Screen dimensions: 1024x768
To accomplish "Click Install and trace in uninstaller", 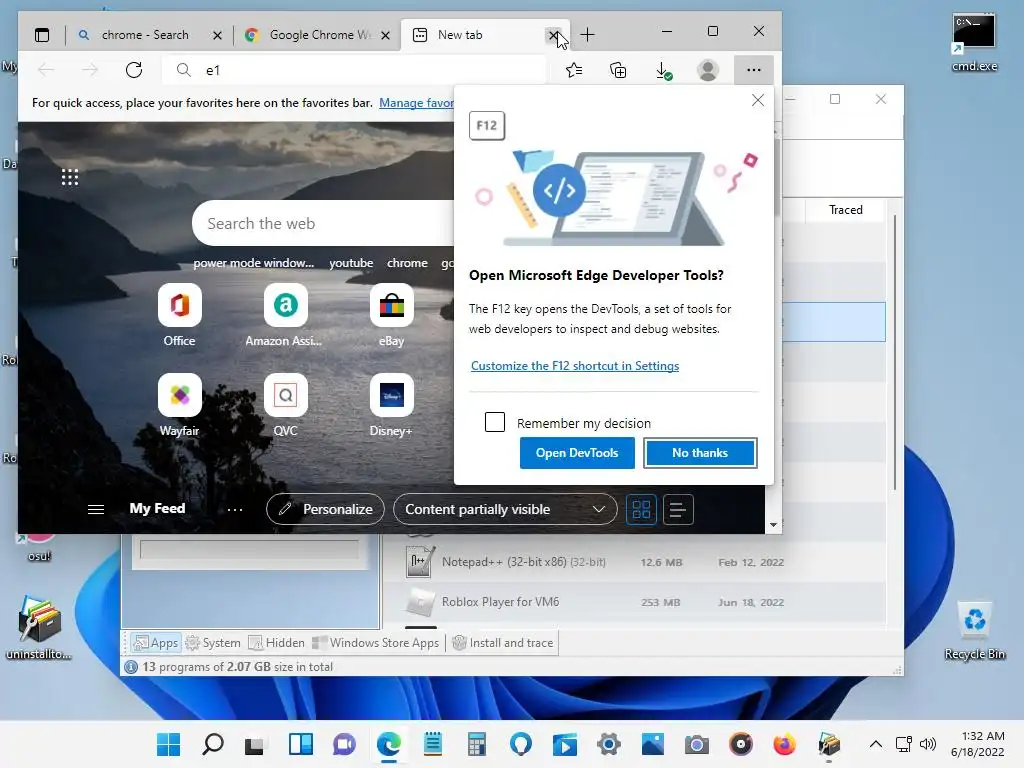I will (x=502, y=643).
